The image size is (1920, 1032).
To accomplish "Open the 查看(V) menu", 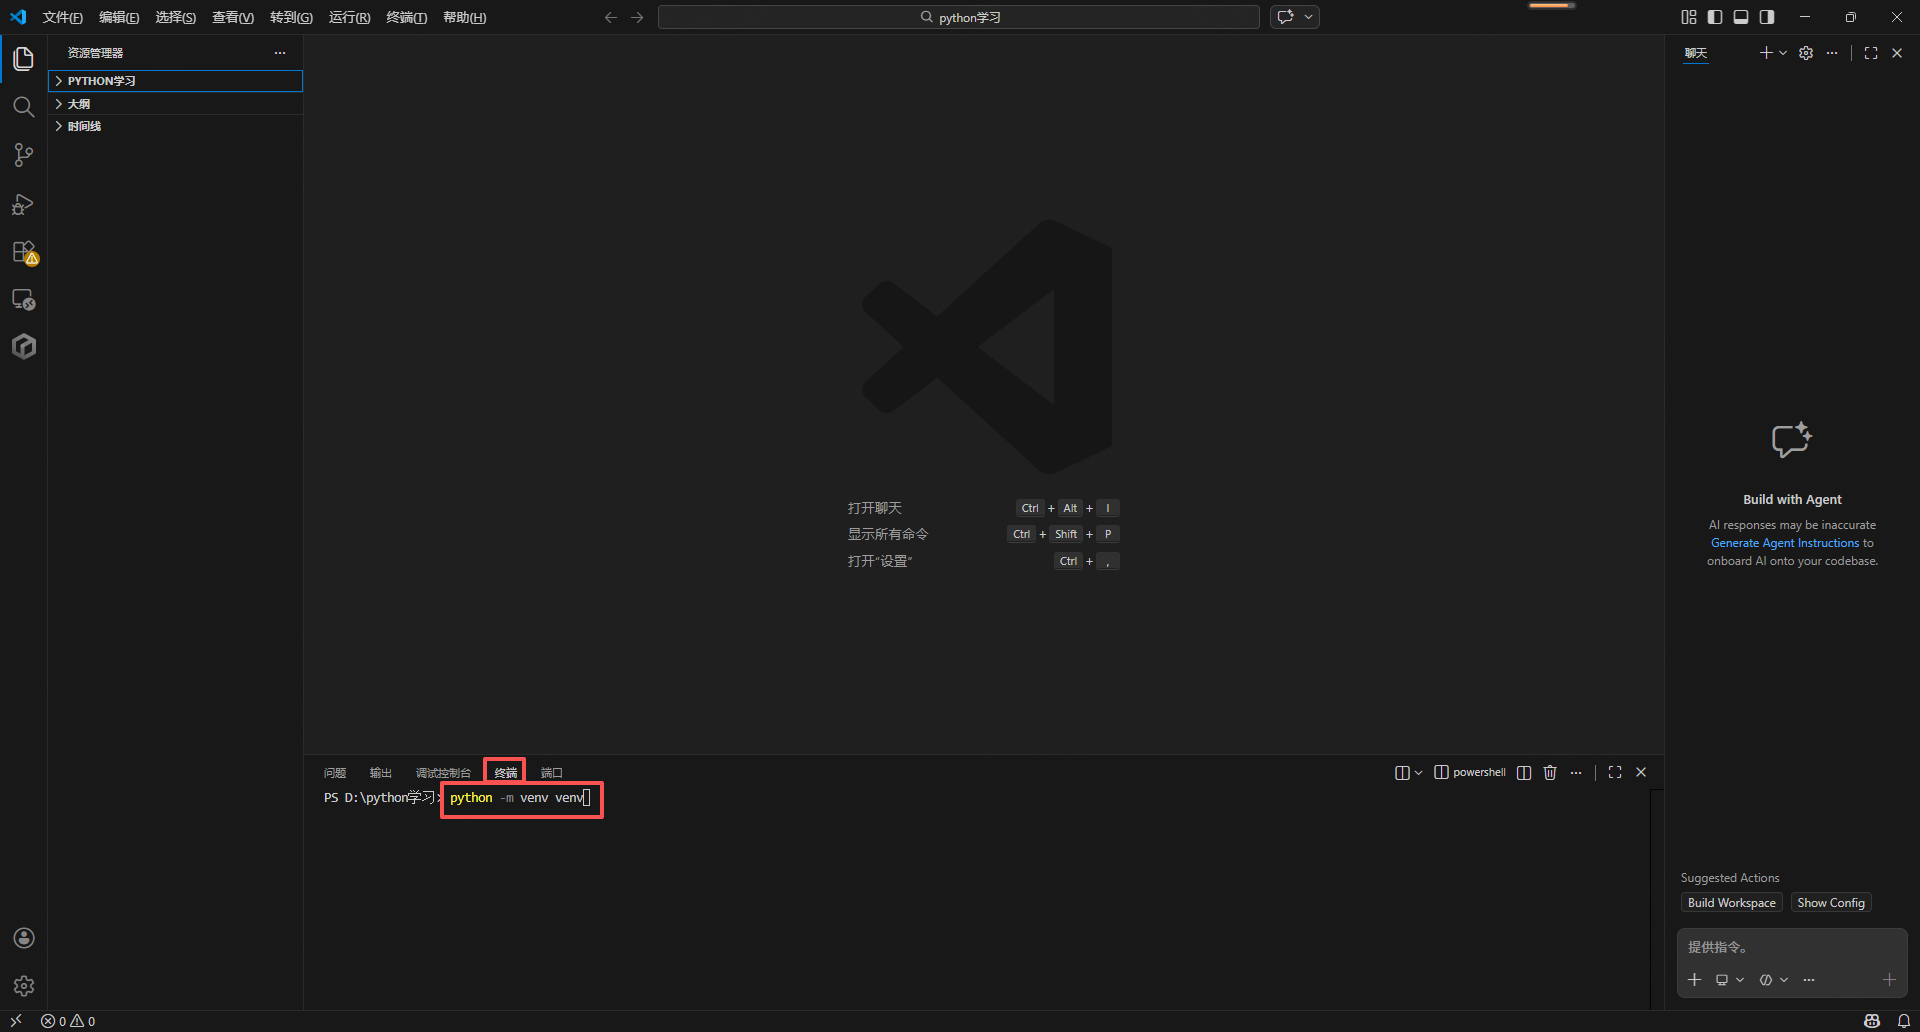I will (x=233, y=17).
